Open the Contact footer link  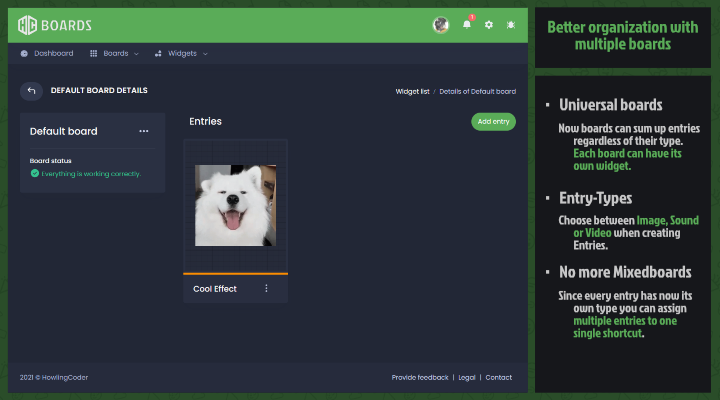pyautogui.click(x=498, y=377)
